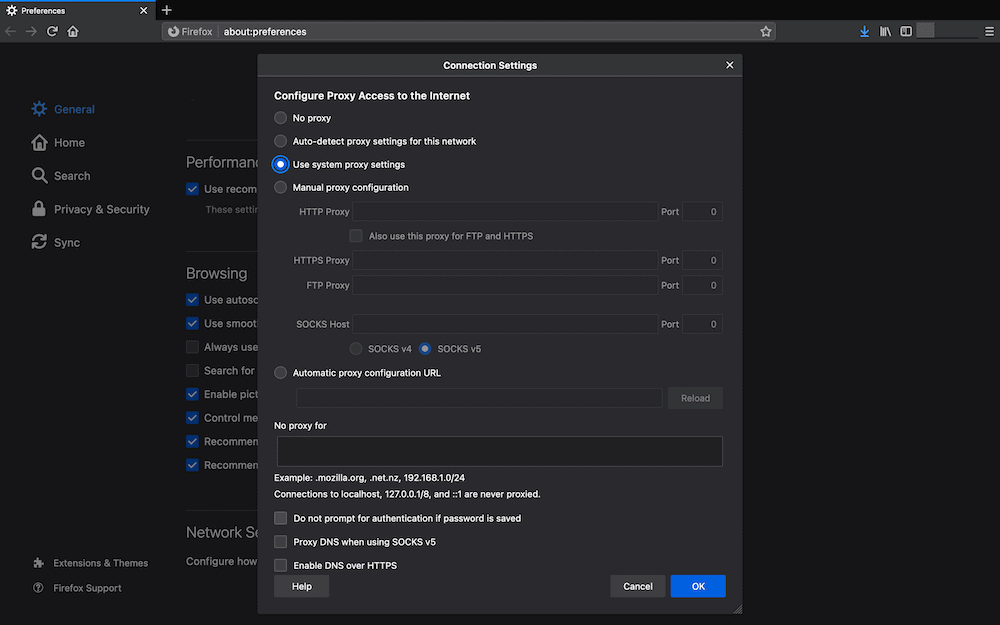Open Extensions & Themes

(98, 562)
